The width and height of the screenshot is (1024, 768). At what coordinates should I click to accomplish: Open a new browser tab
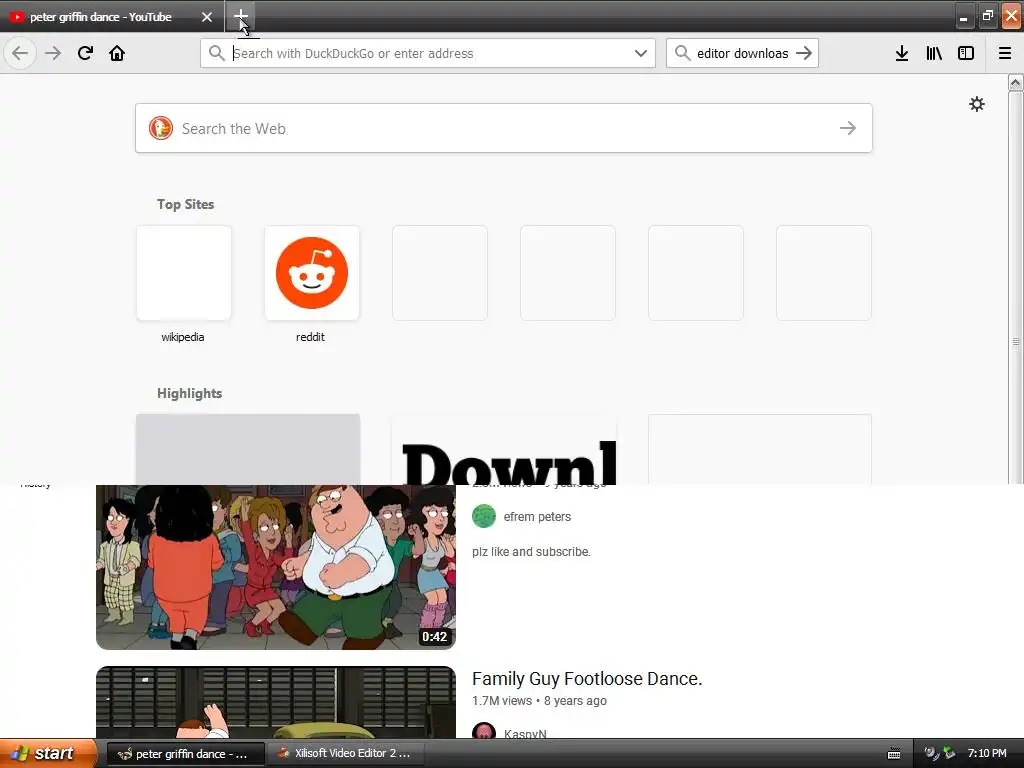pos(240,16)
